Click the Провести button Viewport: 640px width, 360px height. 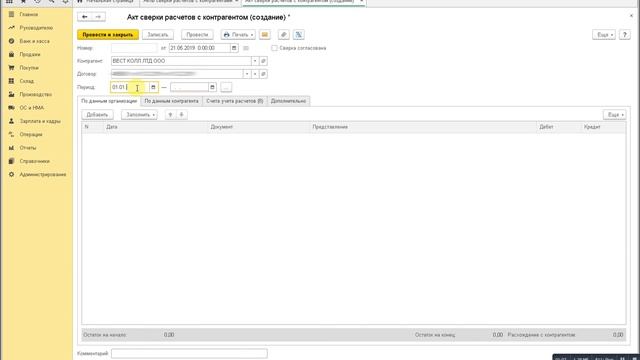[197, 35]
